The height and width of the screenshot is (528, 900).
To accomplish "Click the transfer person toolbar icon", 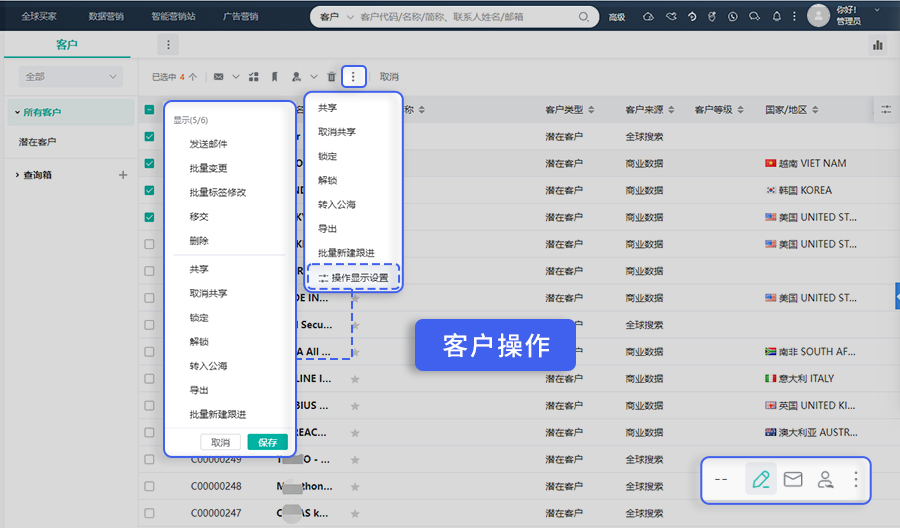I will pyautogui.click(x=296, y=77).
